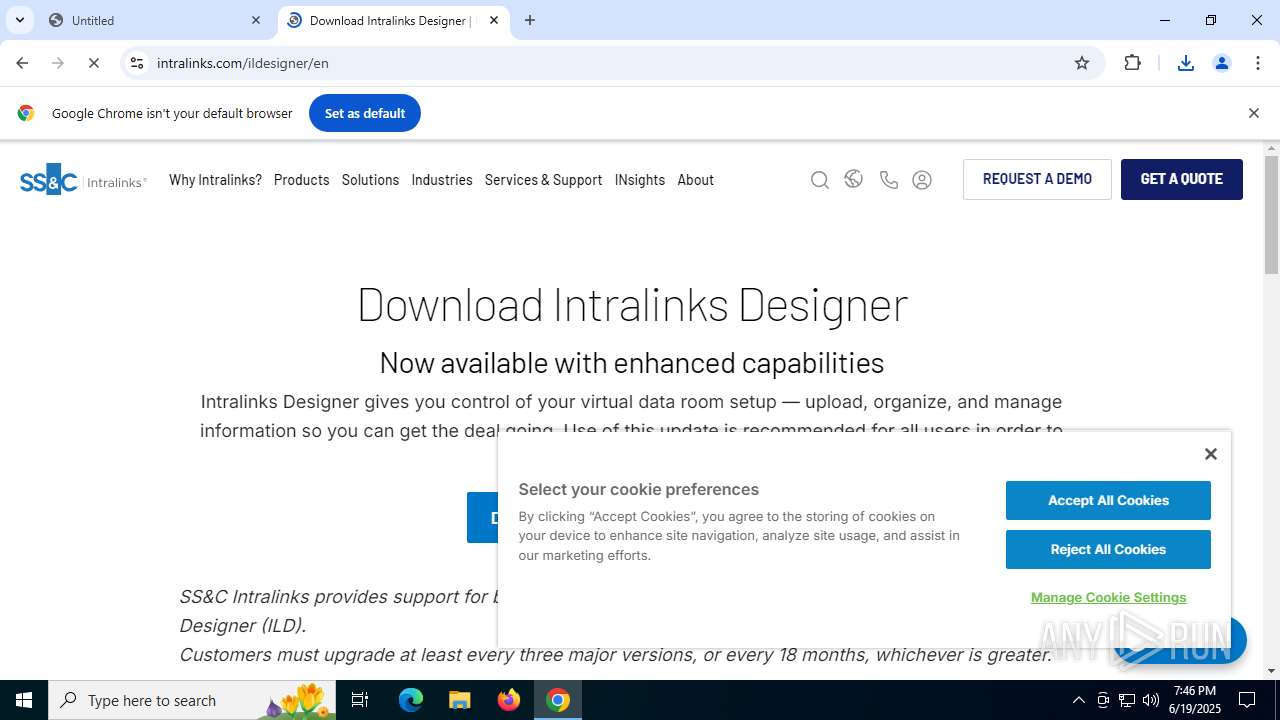Open the language globe icon
The image size is (1280, 720).
[853, 179]
